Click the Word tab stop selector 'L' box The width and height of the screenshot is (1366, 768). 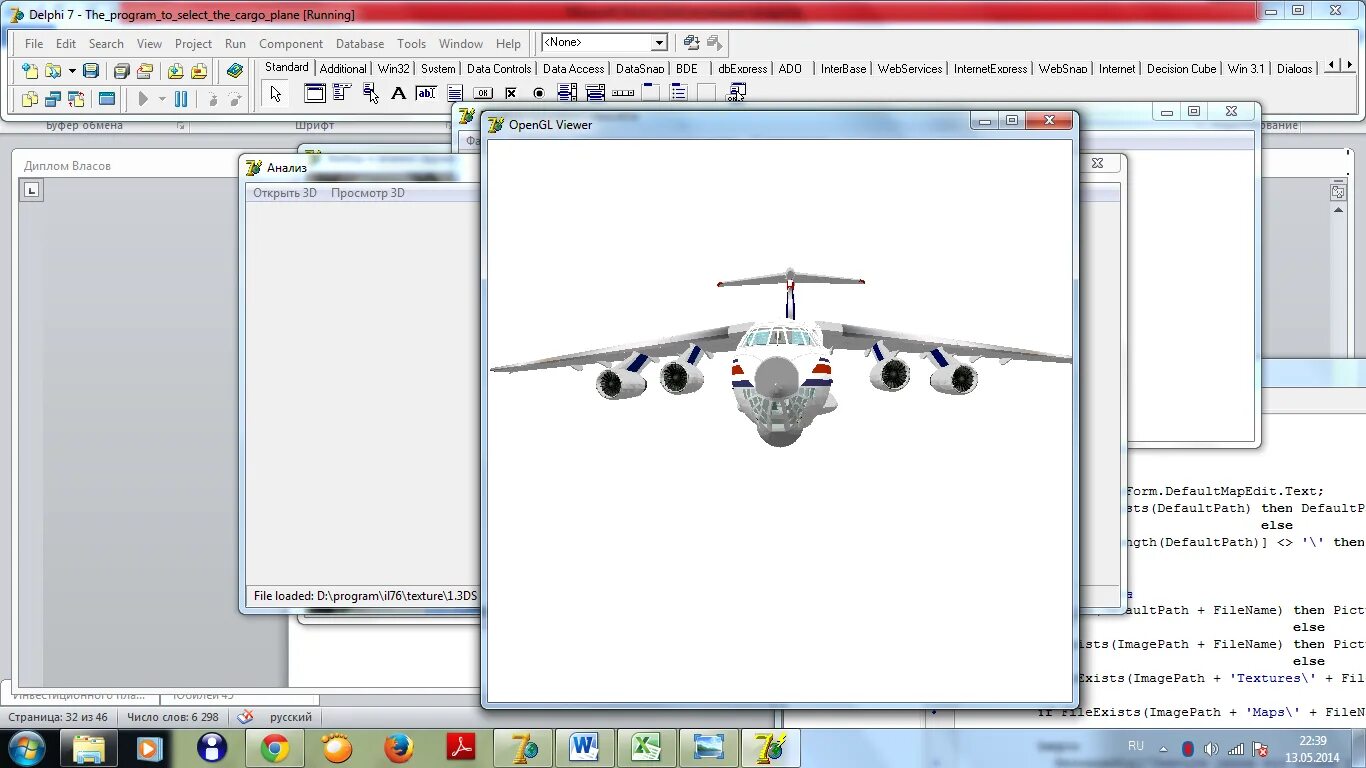coord(32,190)
